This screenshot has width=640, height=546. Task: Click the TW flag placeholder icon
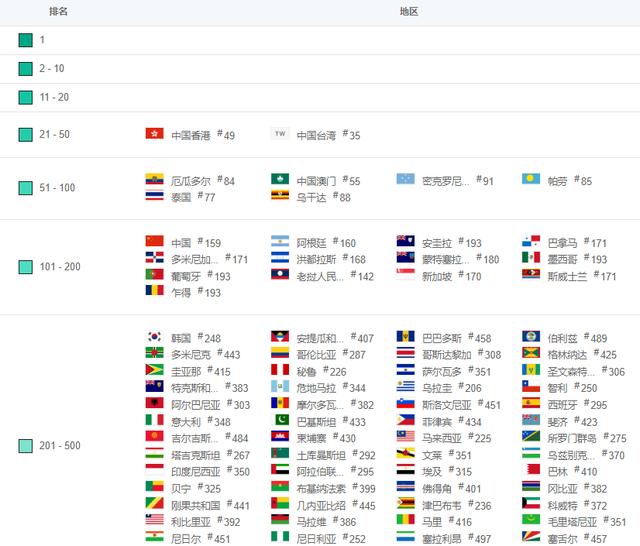[280, 133]
